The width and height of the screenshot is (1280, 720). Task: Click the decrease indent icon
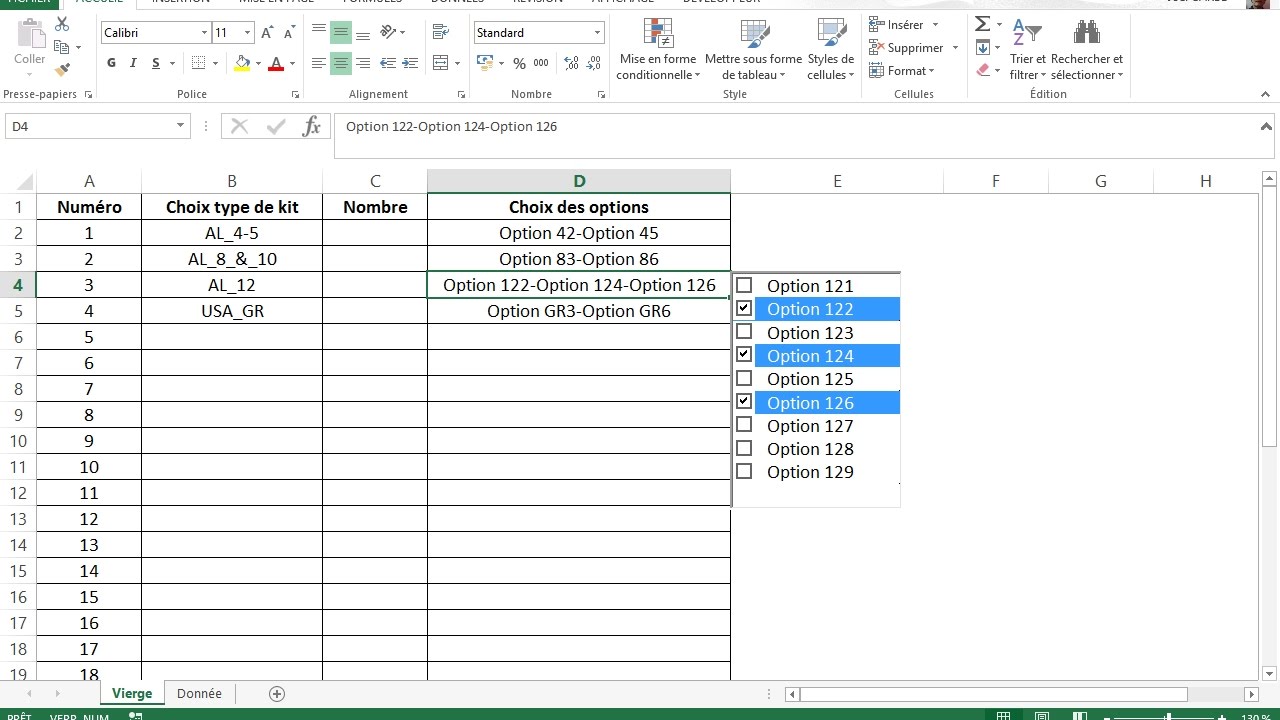[388, 63]
